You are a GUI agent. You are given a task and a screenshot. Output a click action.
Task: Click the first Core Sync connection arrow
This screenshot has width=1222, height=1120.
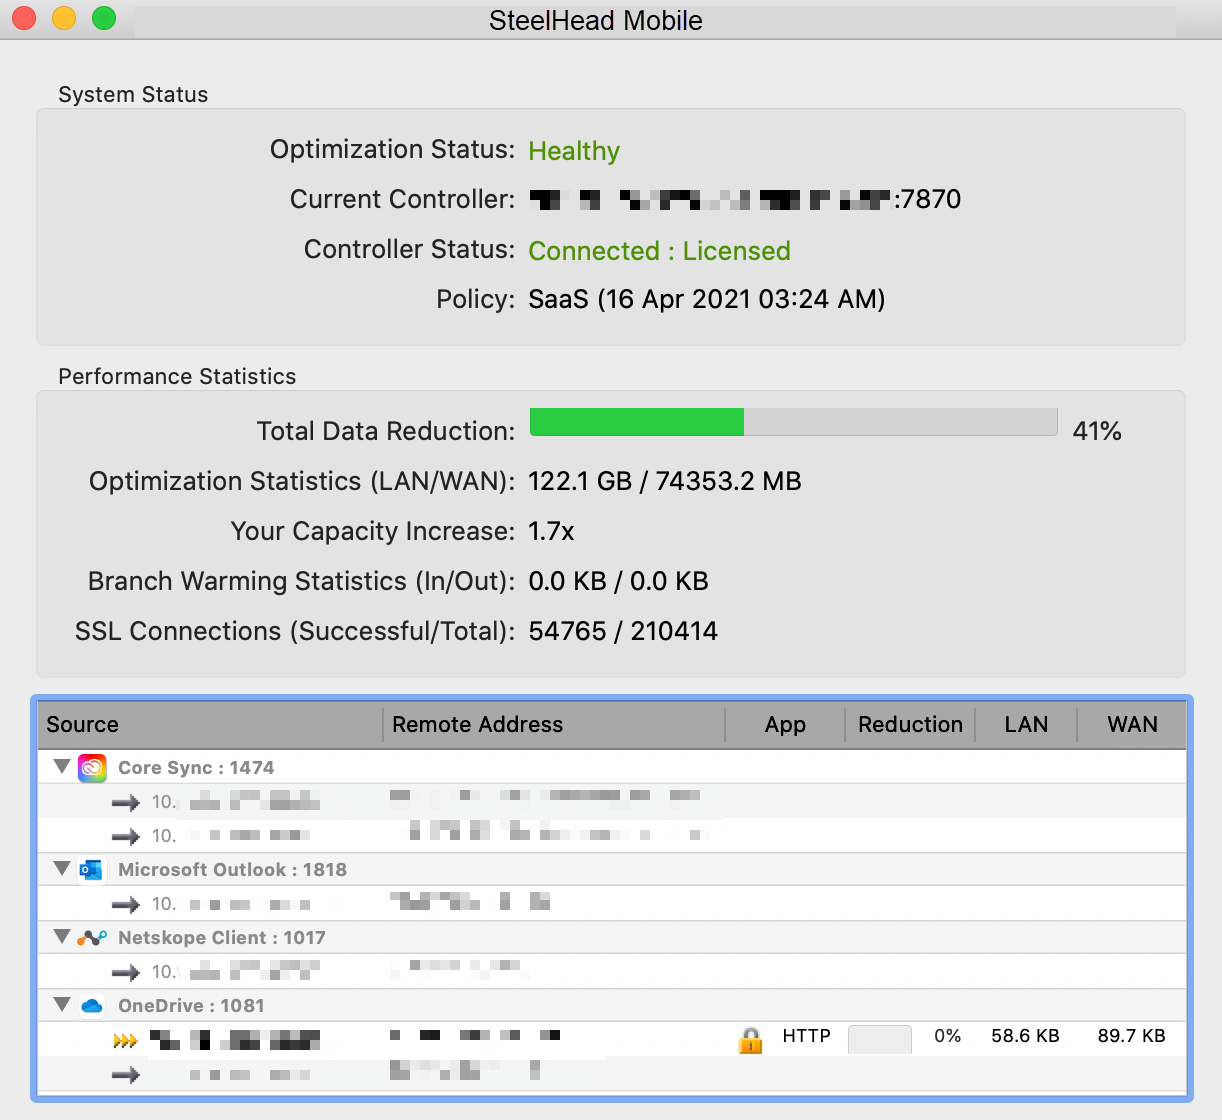(x=125, y=802)
